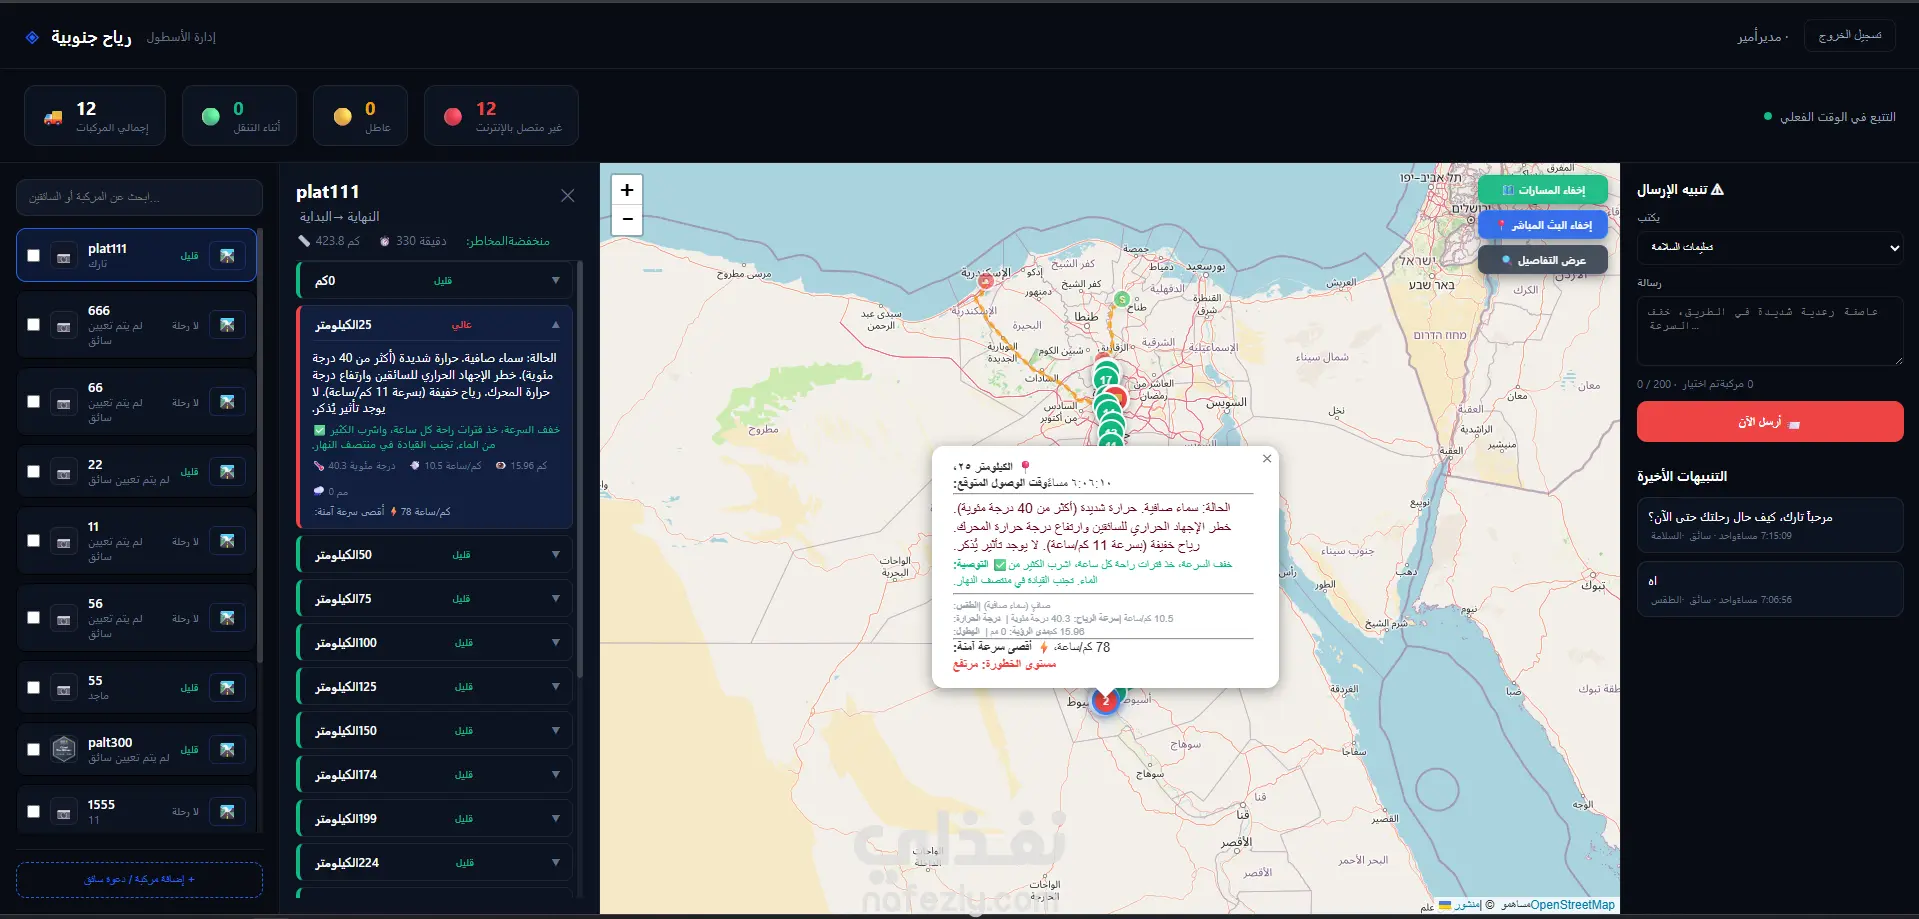Click the vehicle list vertical scrollbar

pos(260,445)
